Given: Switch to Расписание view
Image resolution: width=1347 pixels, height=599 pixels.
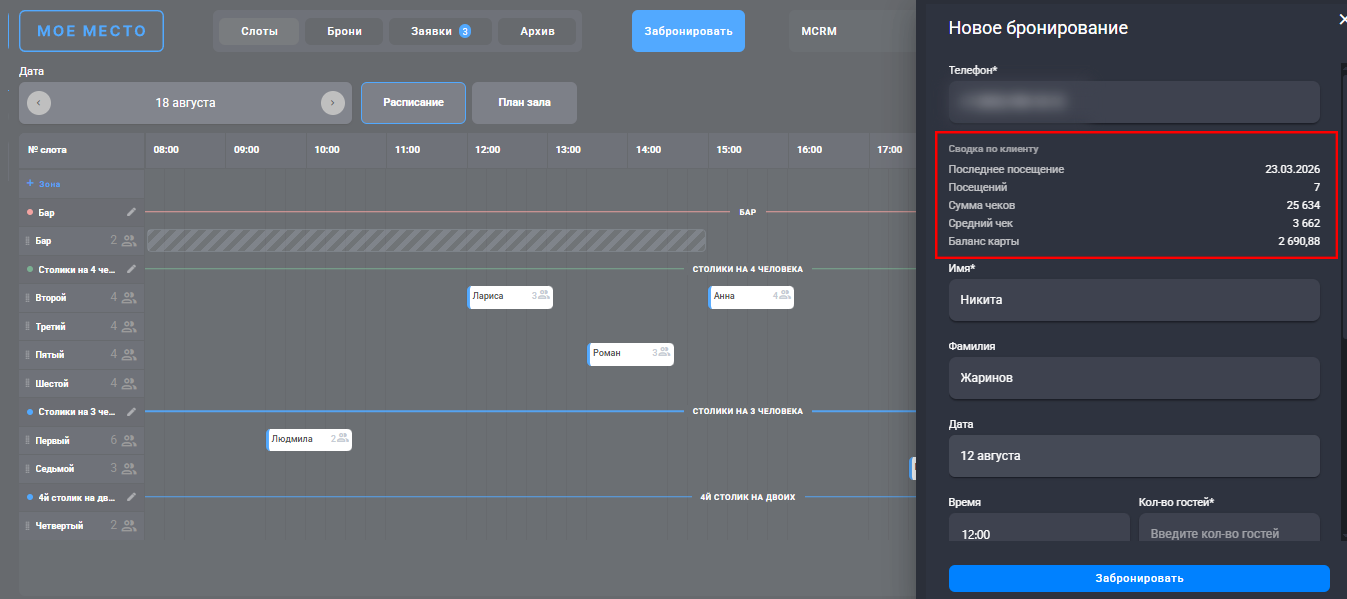Looking at the screenshot, I should 413,103.
